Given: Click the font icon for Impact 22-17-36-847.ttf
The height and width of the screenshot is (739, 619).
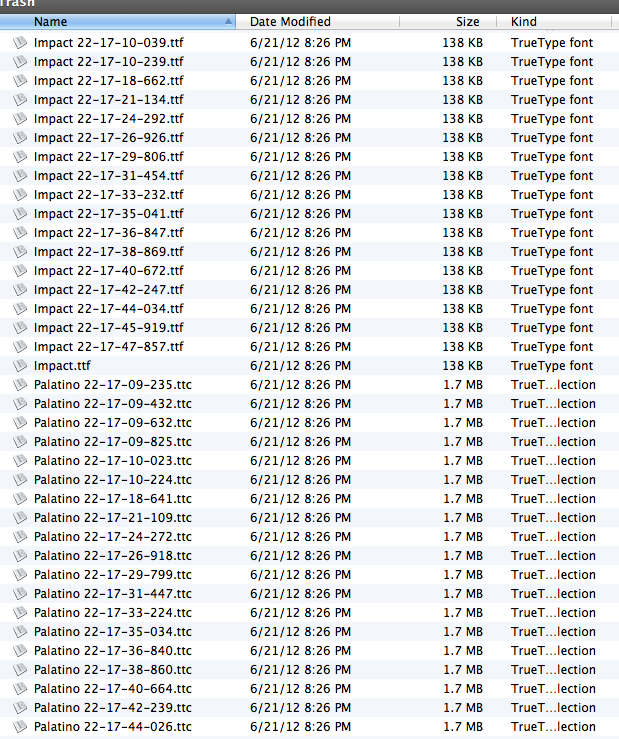Looking at the screenshot, I should point(20,233).
